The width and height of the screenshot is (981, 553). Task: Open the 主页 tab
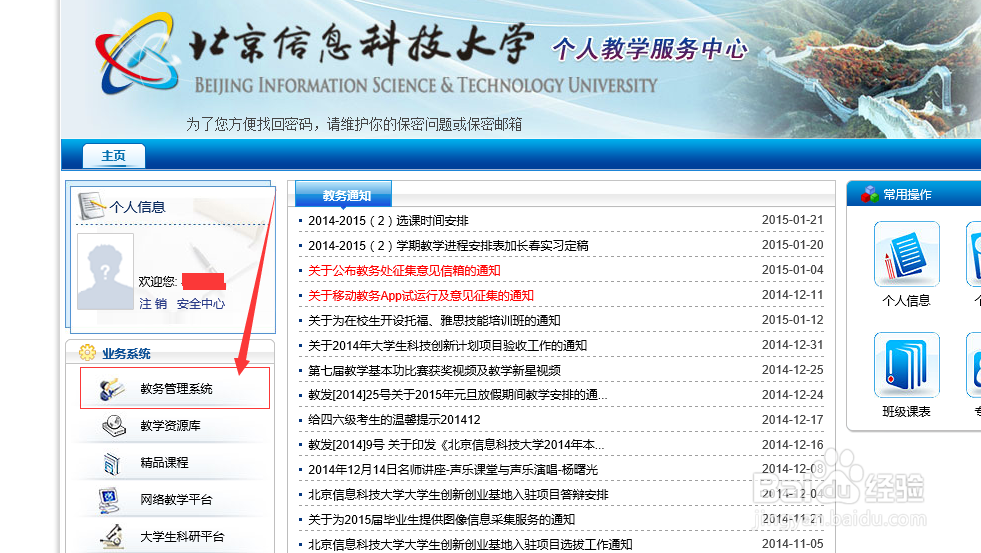coord(114,156)
